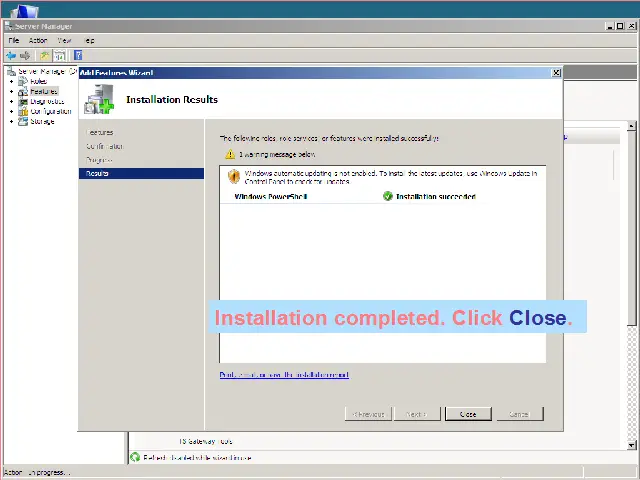The width and height of the screenshot is (640, 480).
Task: Click the Storage node icon
Action: [23, 121]
